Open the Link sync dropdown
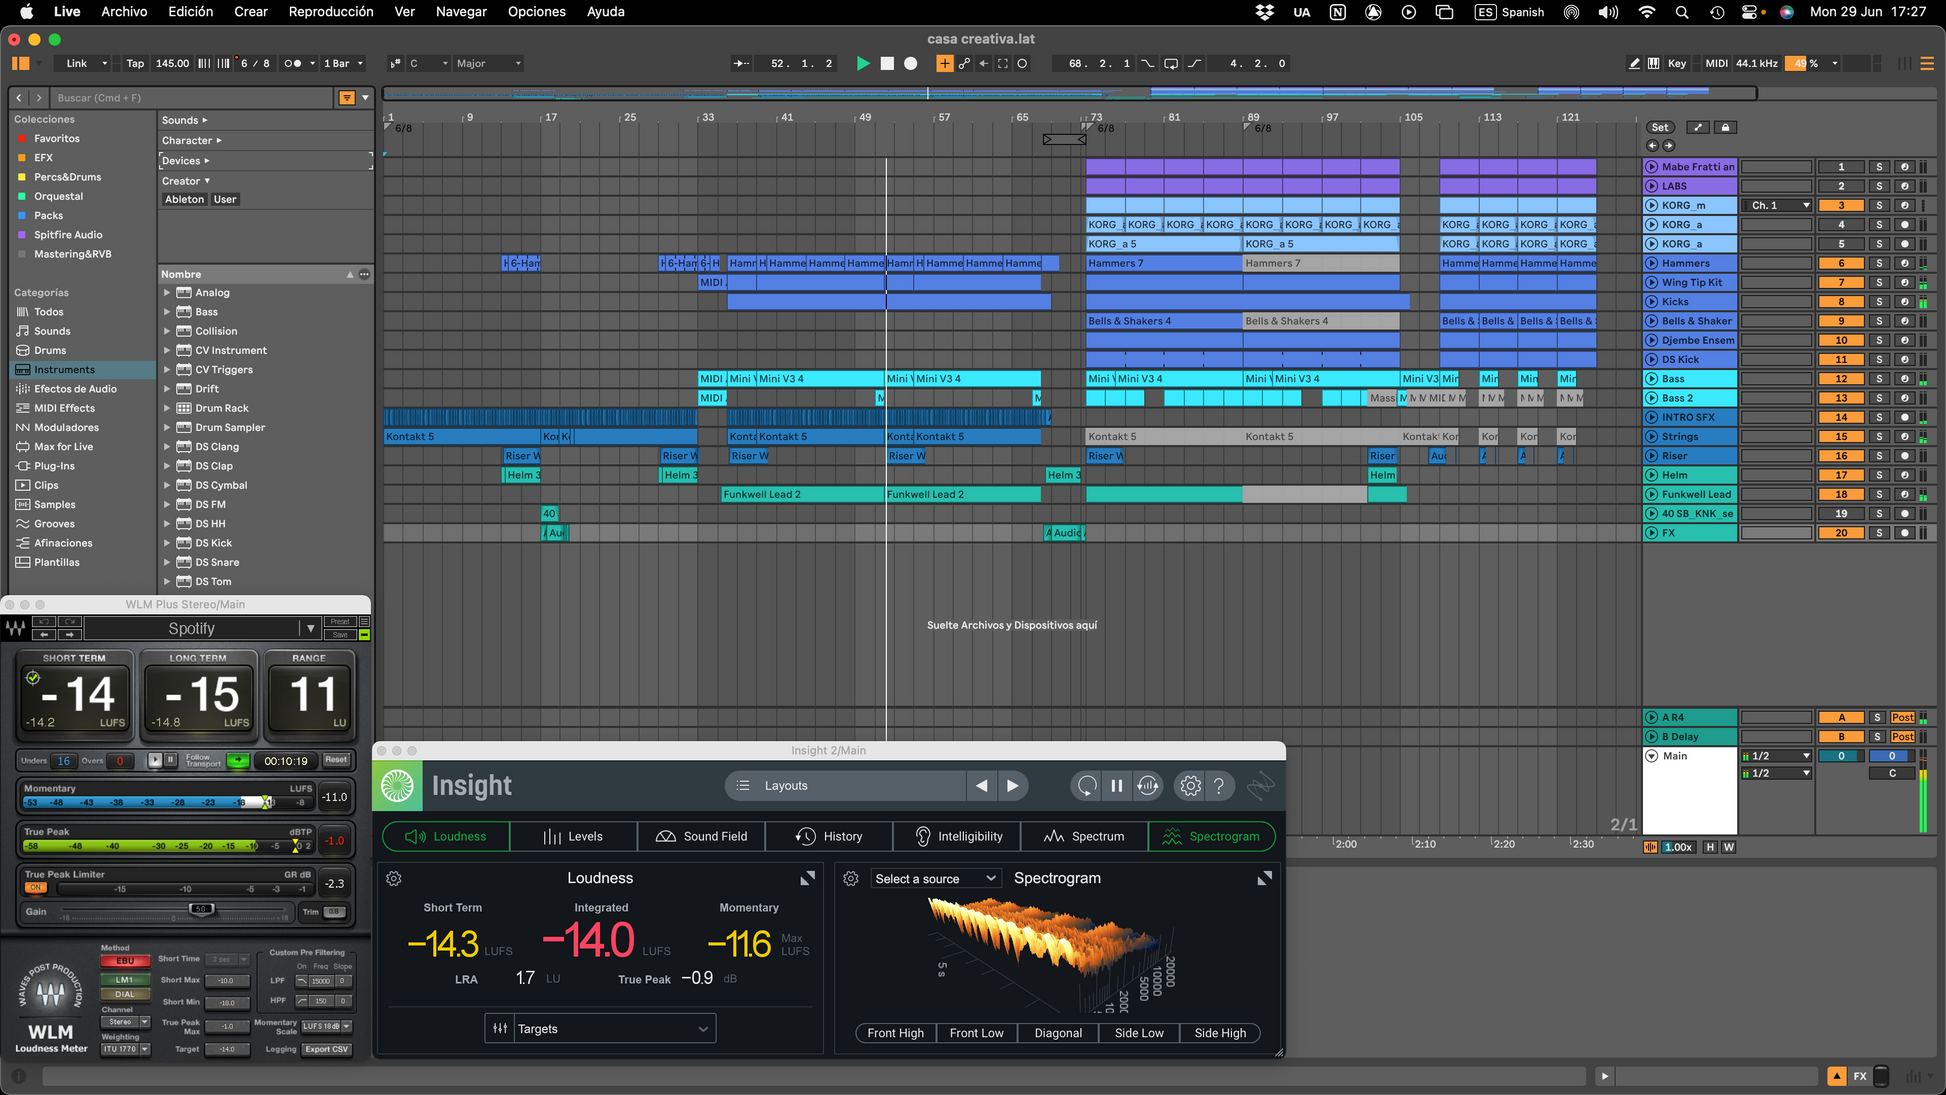Screen dimensions: 1946x1095 click(86, 63)
